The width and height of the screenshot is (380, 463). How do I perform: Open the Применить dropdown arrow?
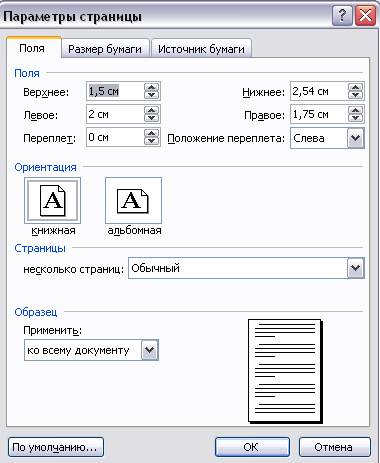click(x=150, y=350)
